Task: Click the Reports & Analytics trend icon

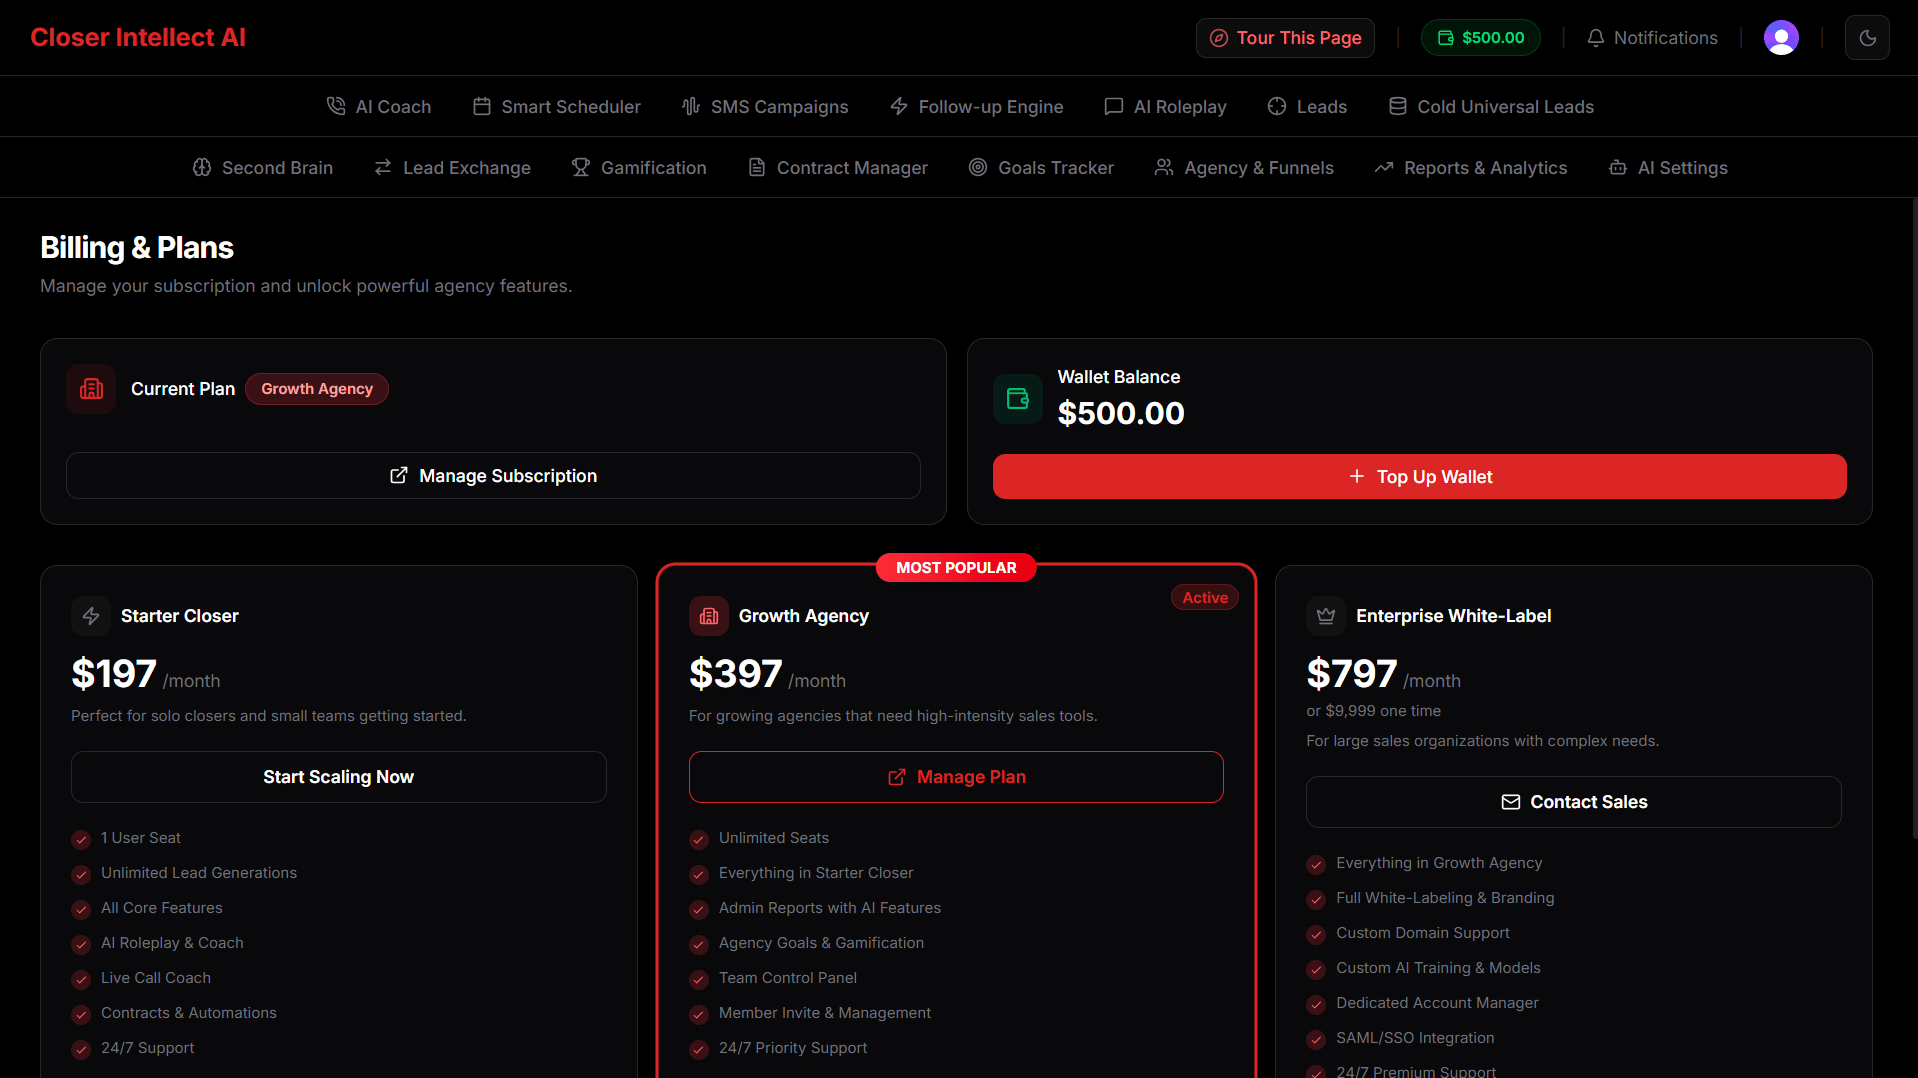Action: [1384, 167]
